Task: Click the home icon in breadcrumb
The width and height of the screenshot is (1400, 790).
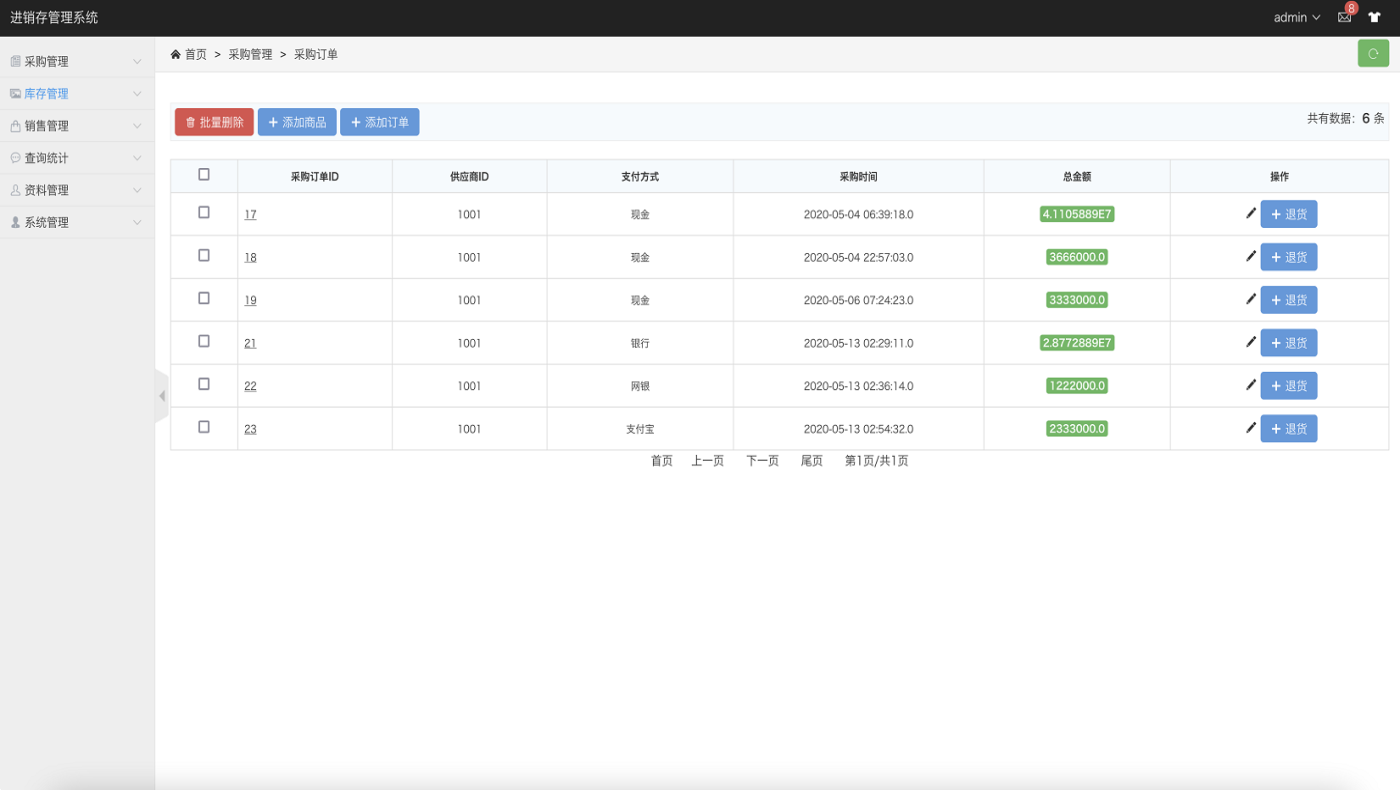Action: tap(176, 54)
